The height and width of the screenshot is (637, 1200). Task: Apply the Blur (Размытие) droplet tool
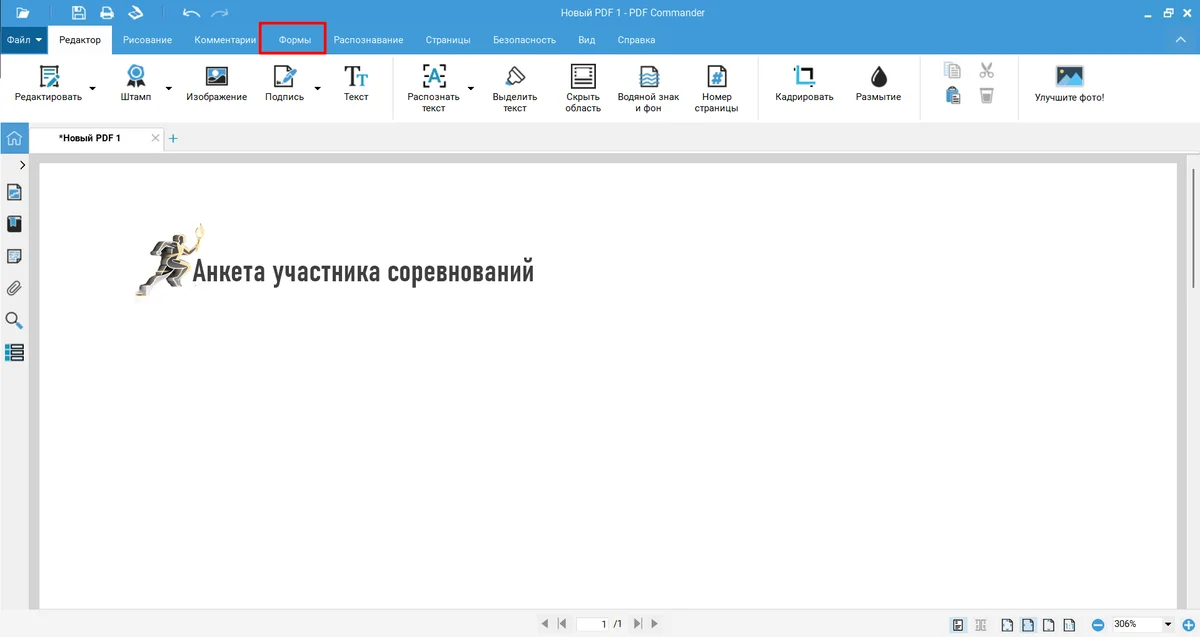click(x=878, y=78)
